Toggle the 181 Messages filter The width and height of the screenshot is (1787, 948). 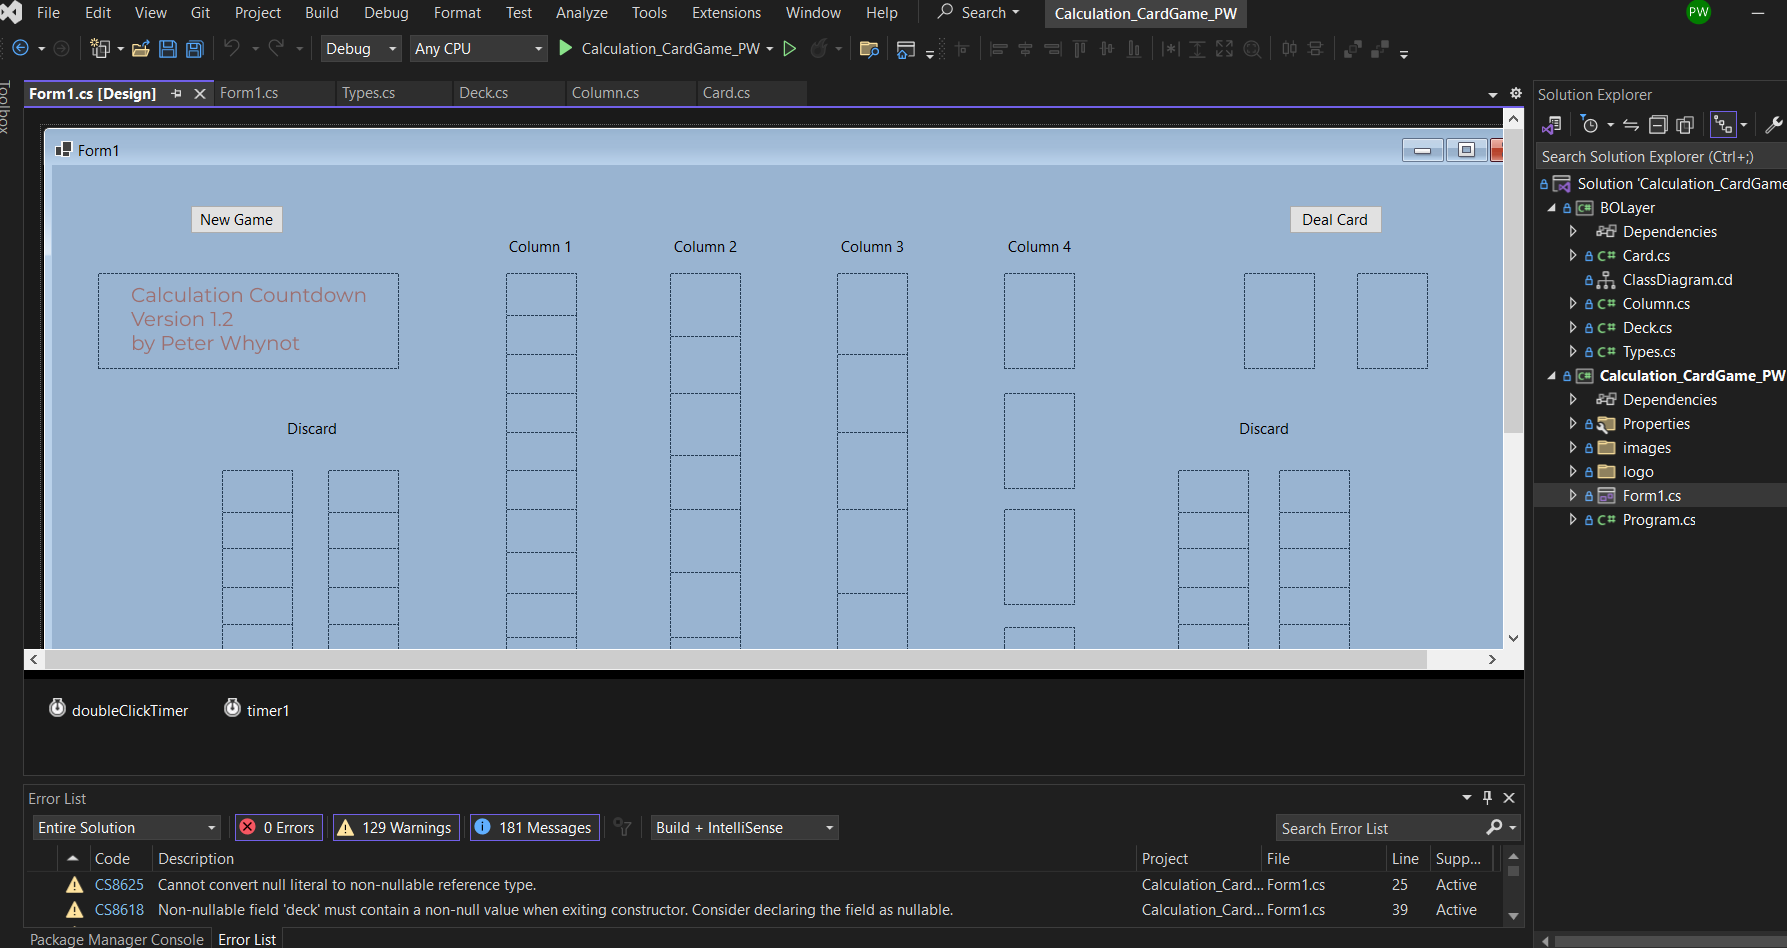(534, 827)
